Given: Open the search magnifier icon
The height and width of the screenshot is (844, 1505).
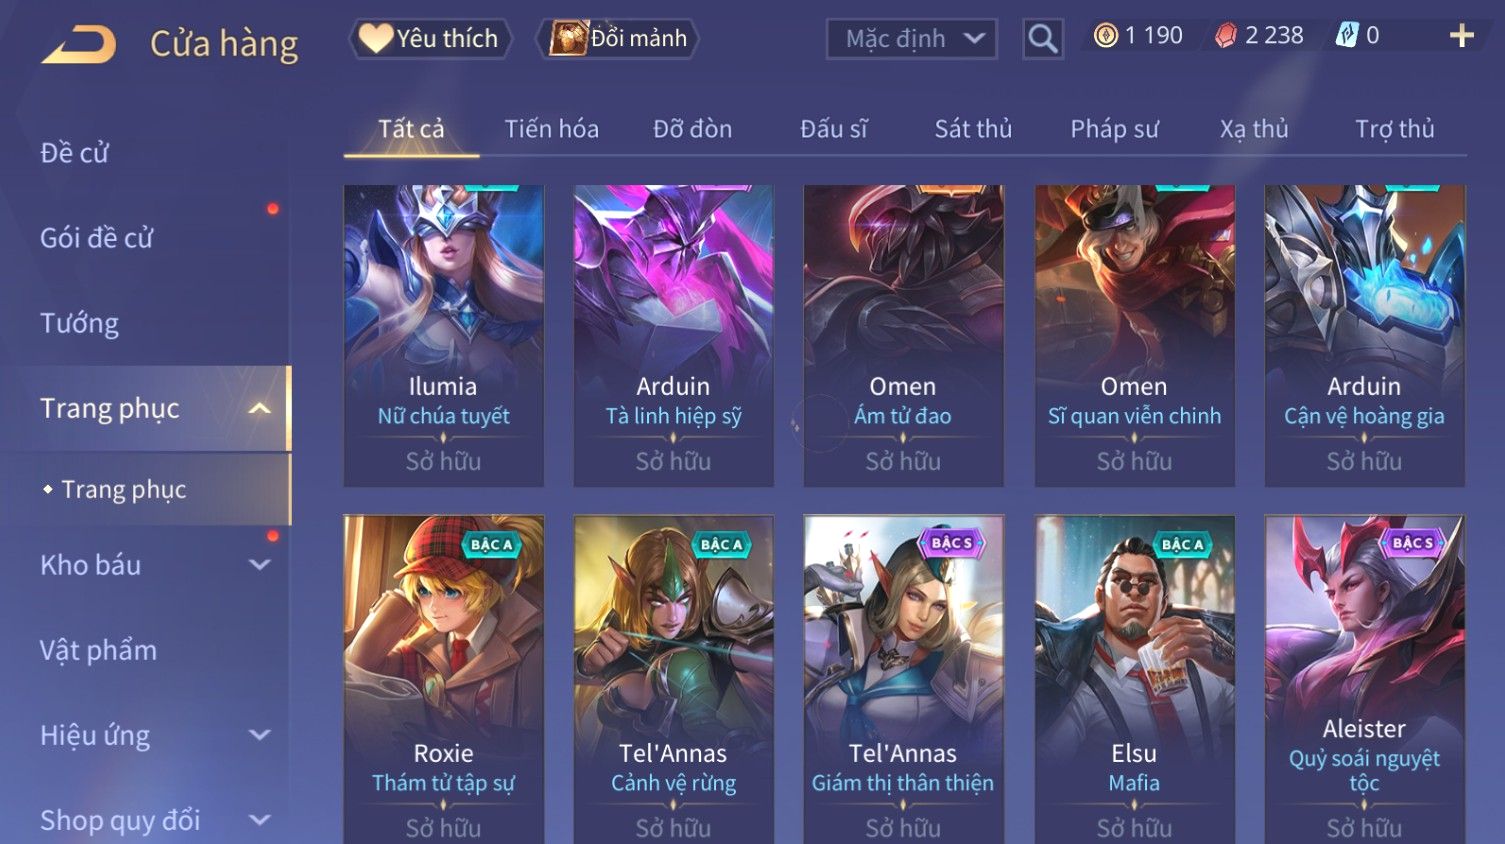Looking at the screenshot, I should [x=1043, y=39].
